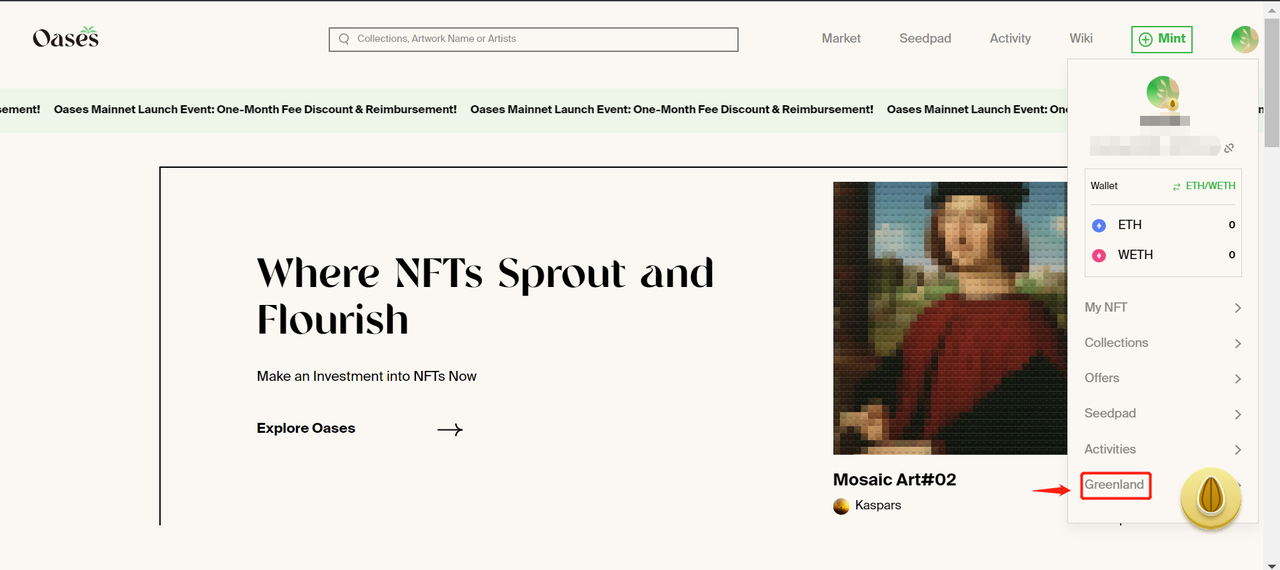
Task: Click the Explore Oases arrow icon
Action: [x=450, y=429]
